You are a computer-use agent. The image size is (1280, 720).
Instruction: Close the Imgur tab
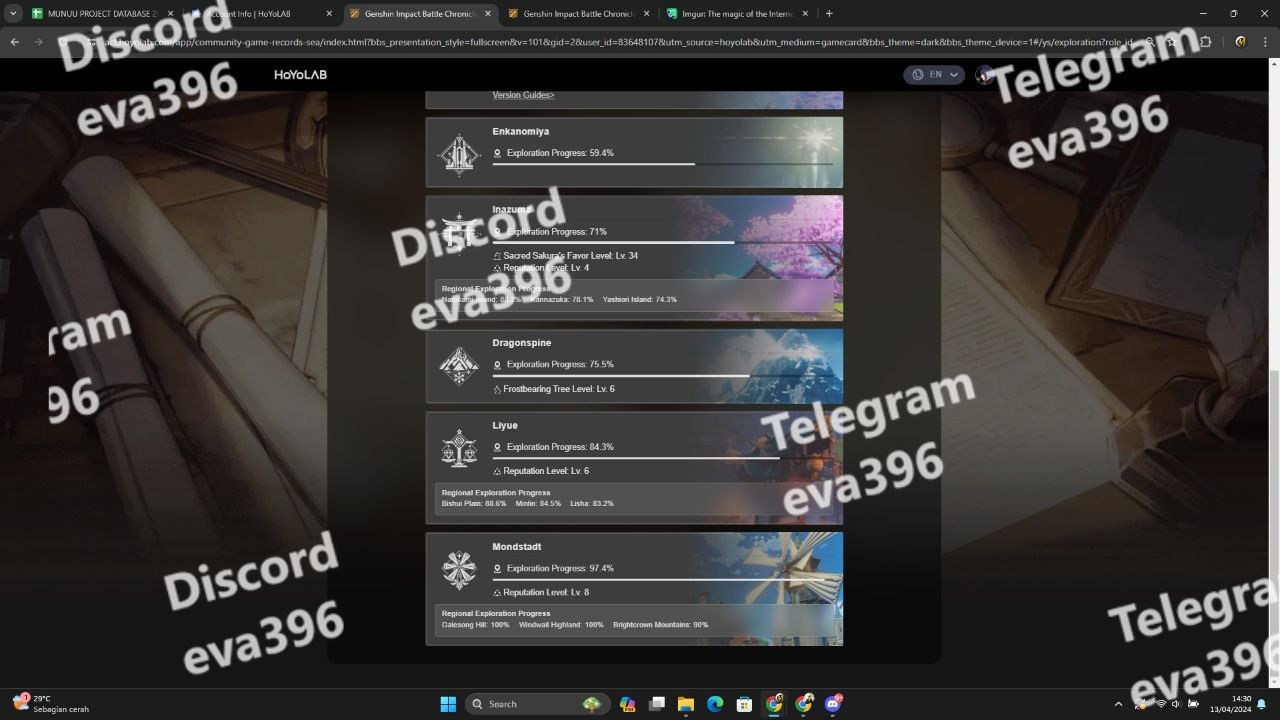coord(805,14)
